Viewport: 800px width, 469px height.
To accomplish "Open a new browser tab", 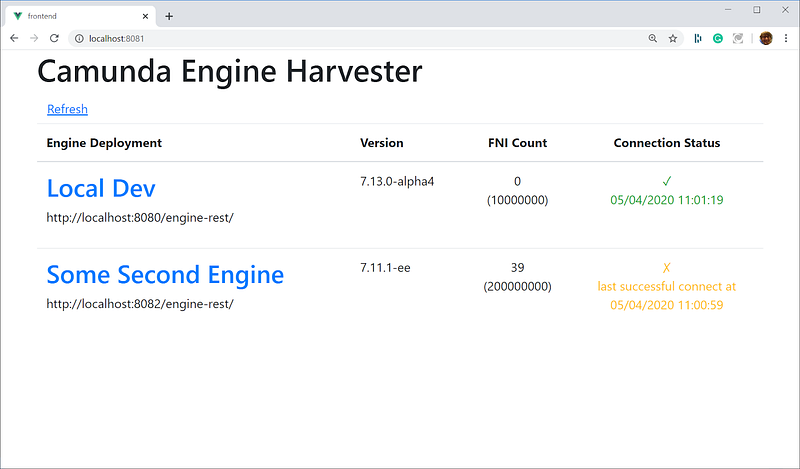I will point(169,16).
